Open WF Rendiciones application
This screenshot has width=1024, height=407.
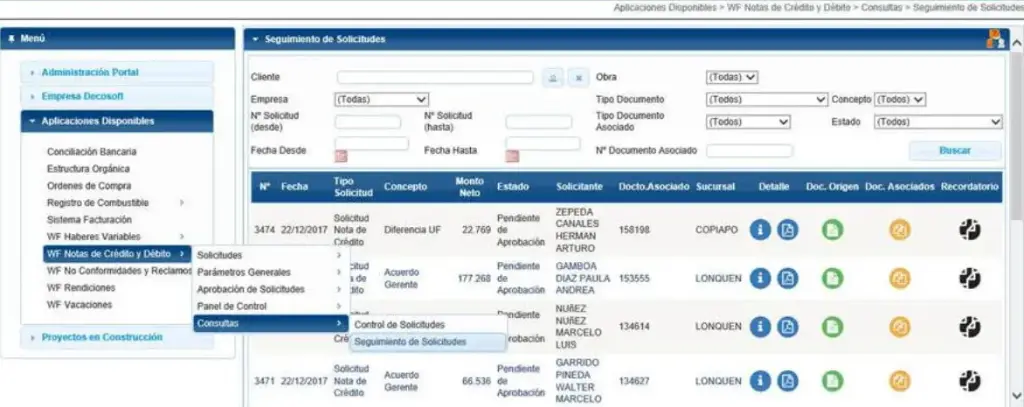pyautogui.click(x=81, y=287)
